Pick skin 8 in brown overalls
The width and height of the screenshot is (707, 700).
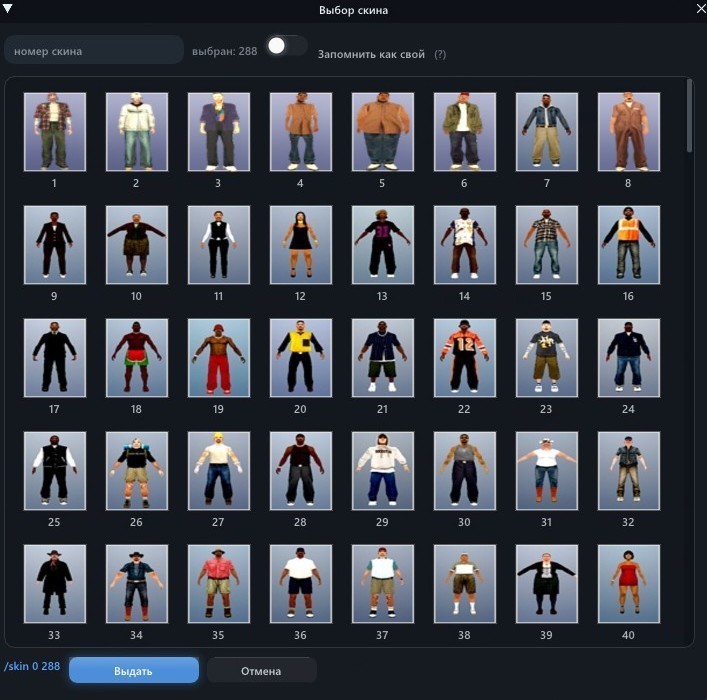pos(629,132)
